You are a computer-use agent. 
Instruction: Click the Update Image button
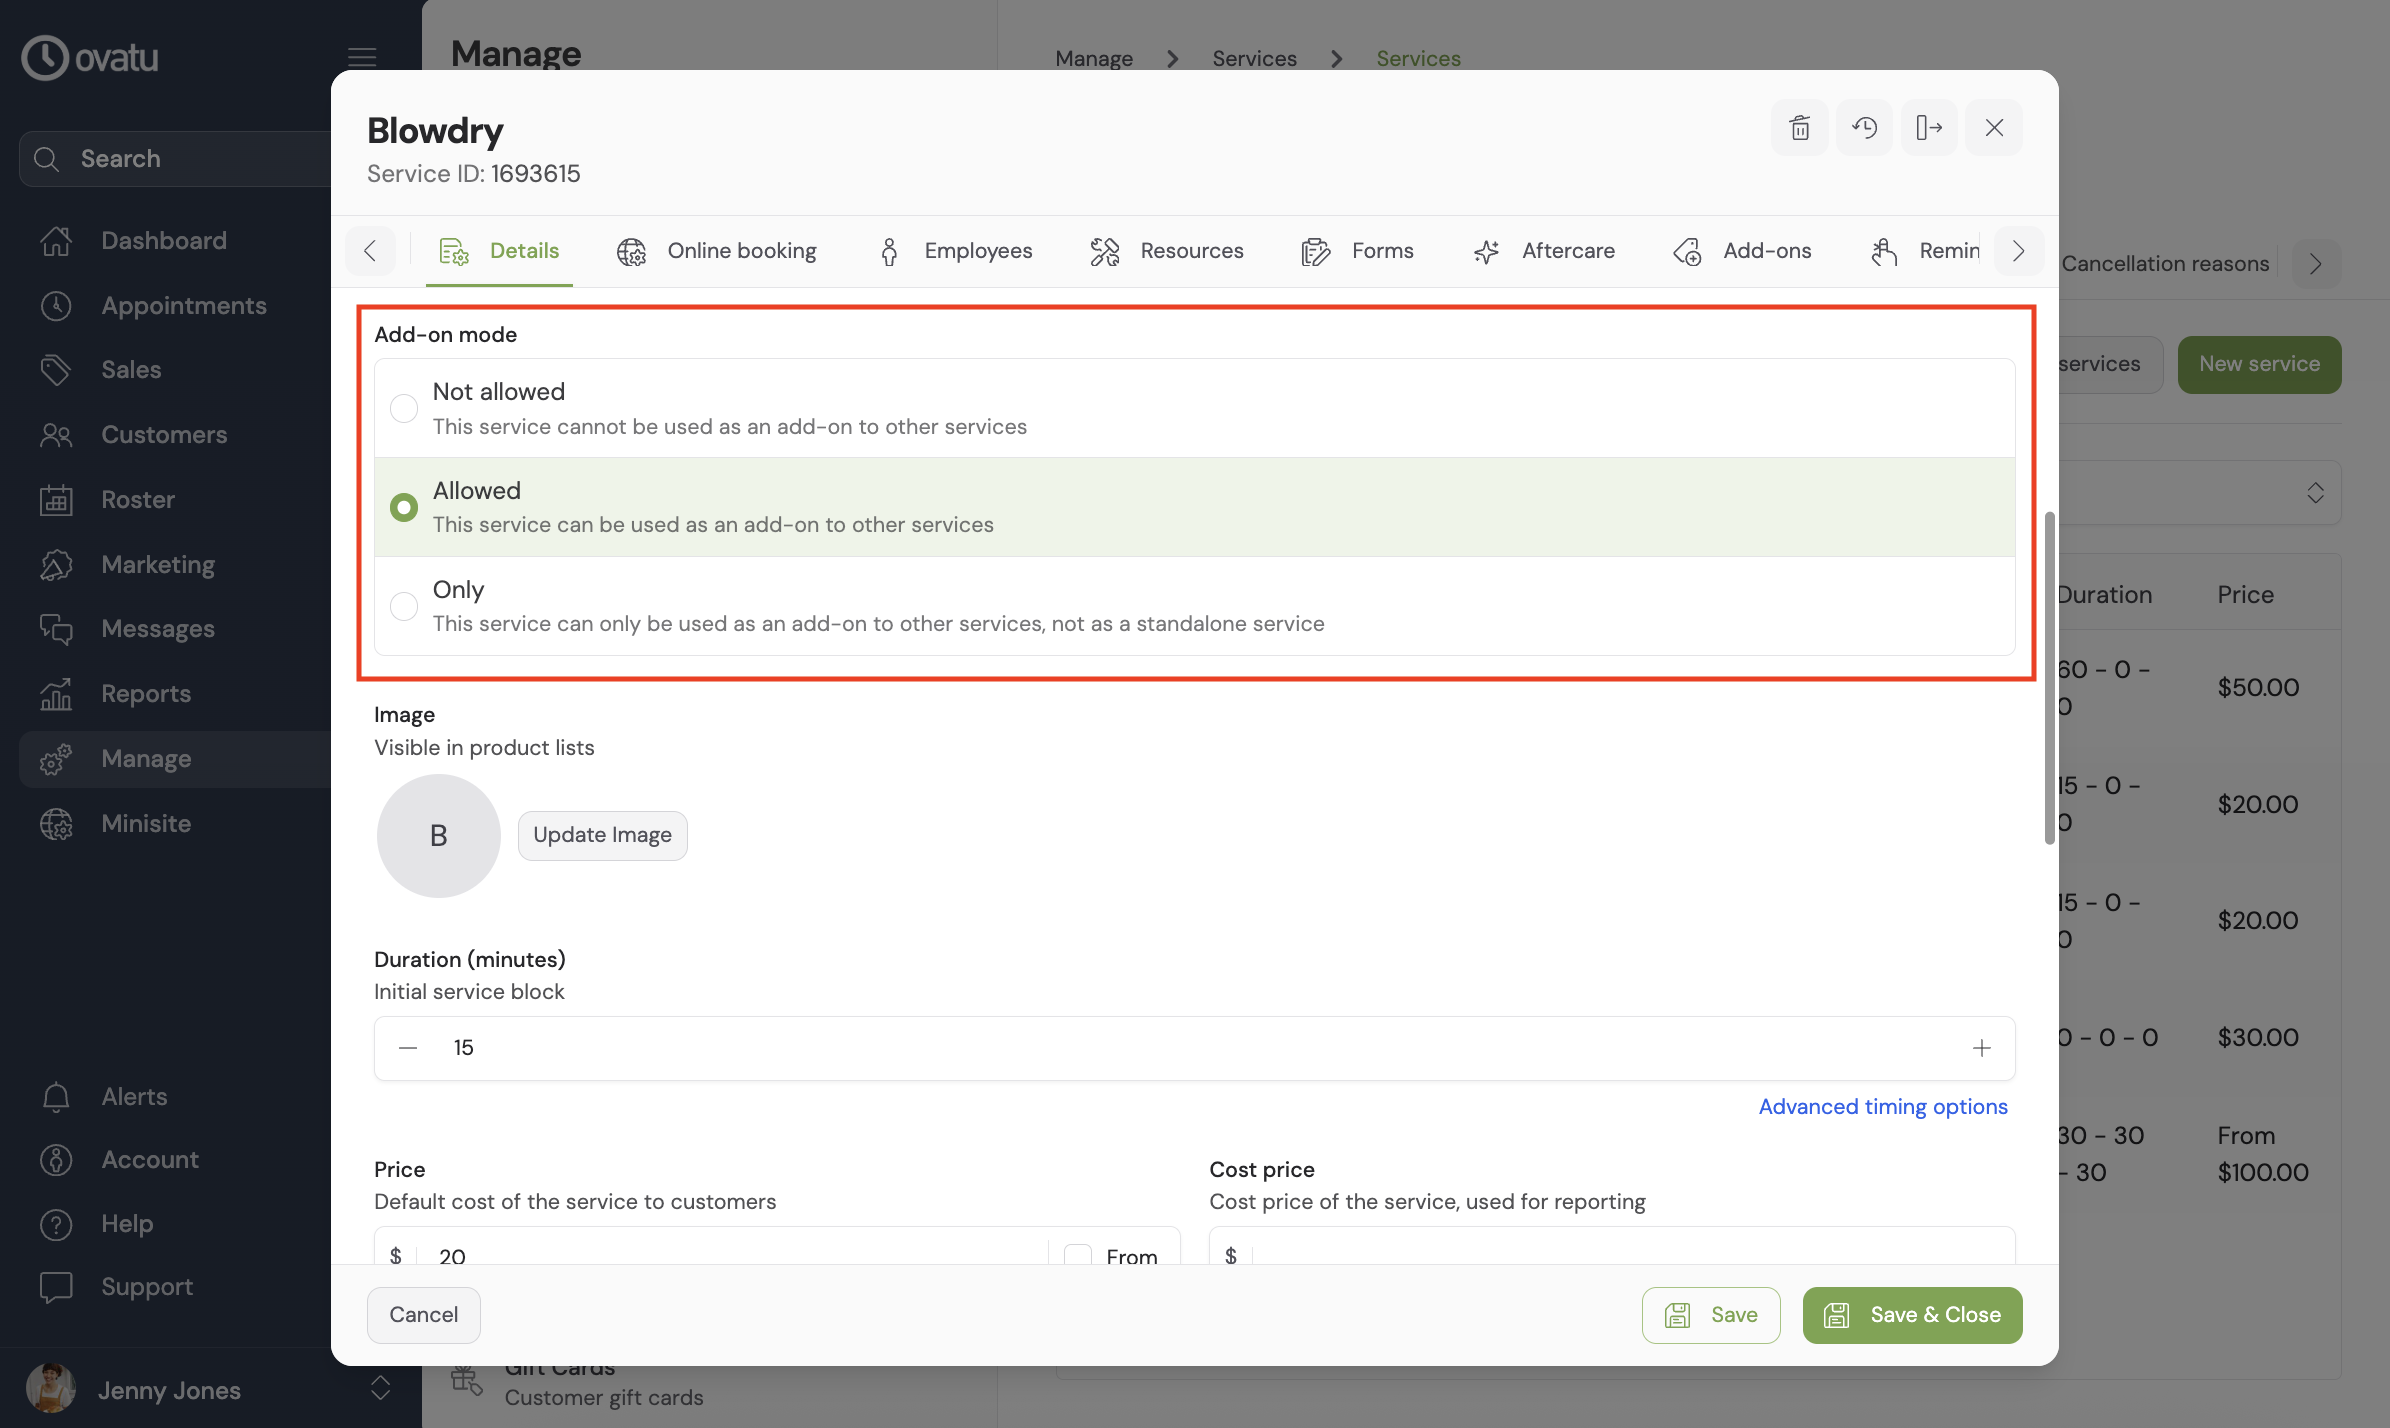point(602,835)
